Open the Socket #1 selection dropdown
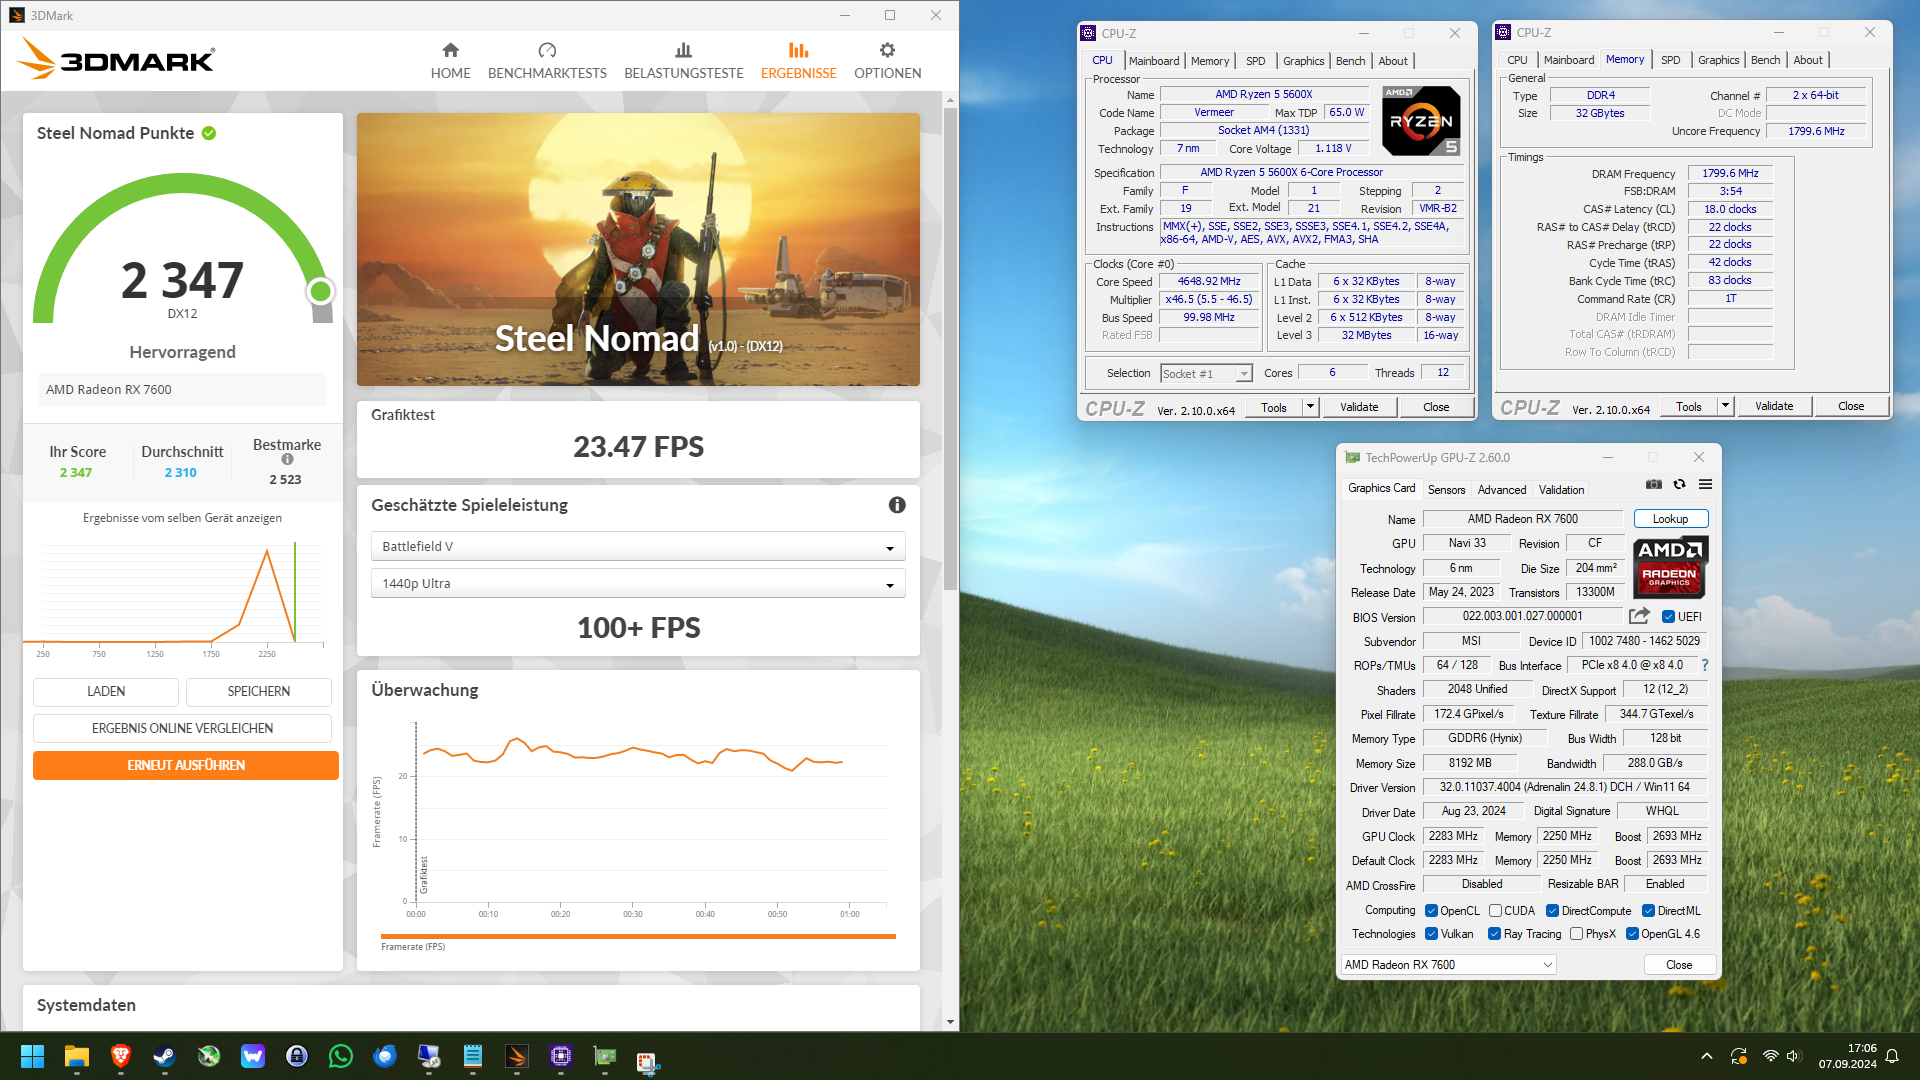 (1206, 373)
